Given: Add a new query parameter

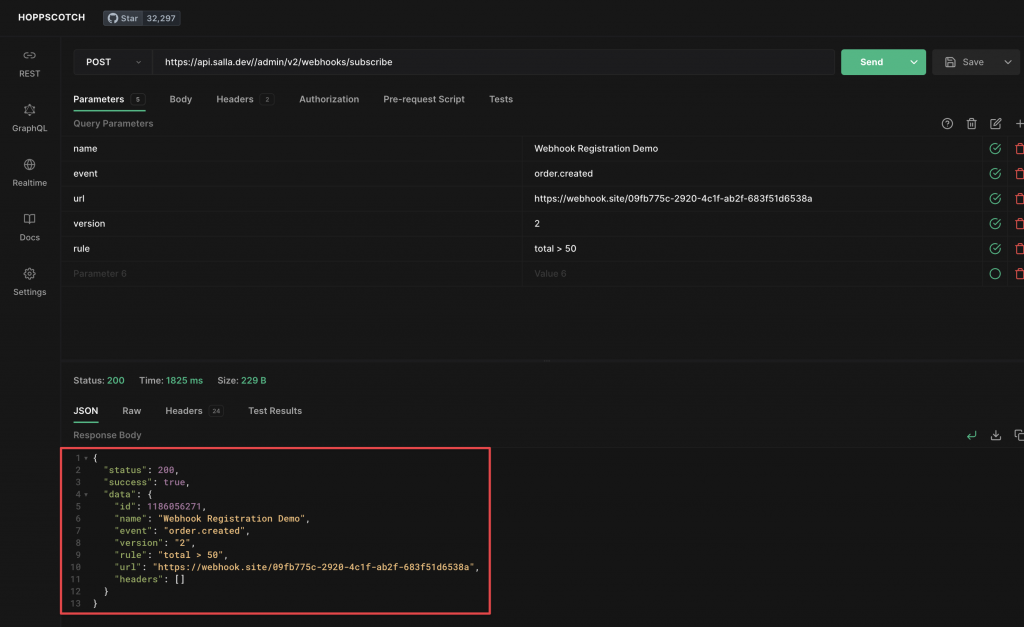Looking at the screenshot, I should pyautogui.click(x=1019, y=123).
